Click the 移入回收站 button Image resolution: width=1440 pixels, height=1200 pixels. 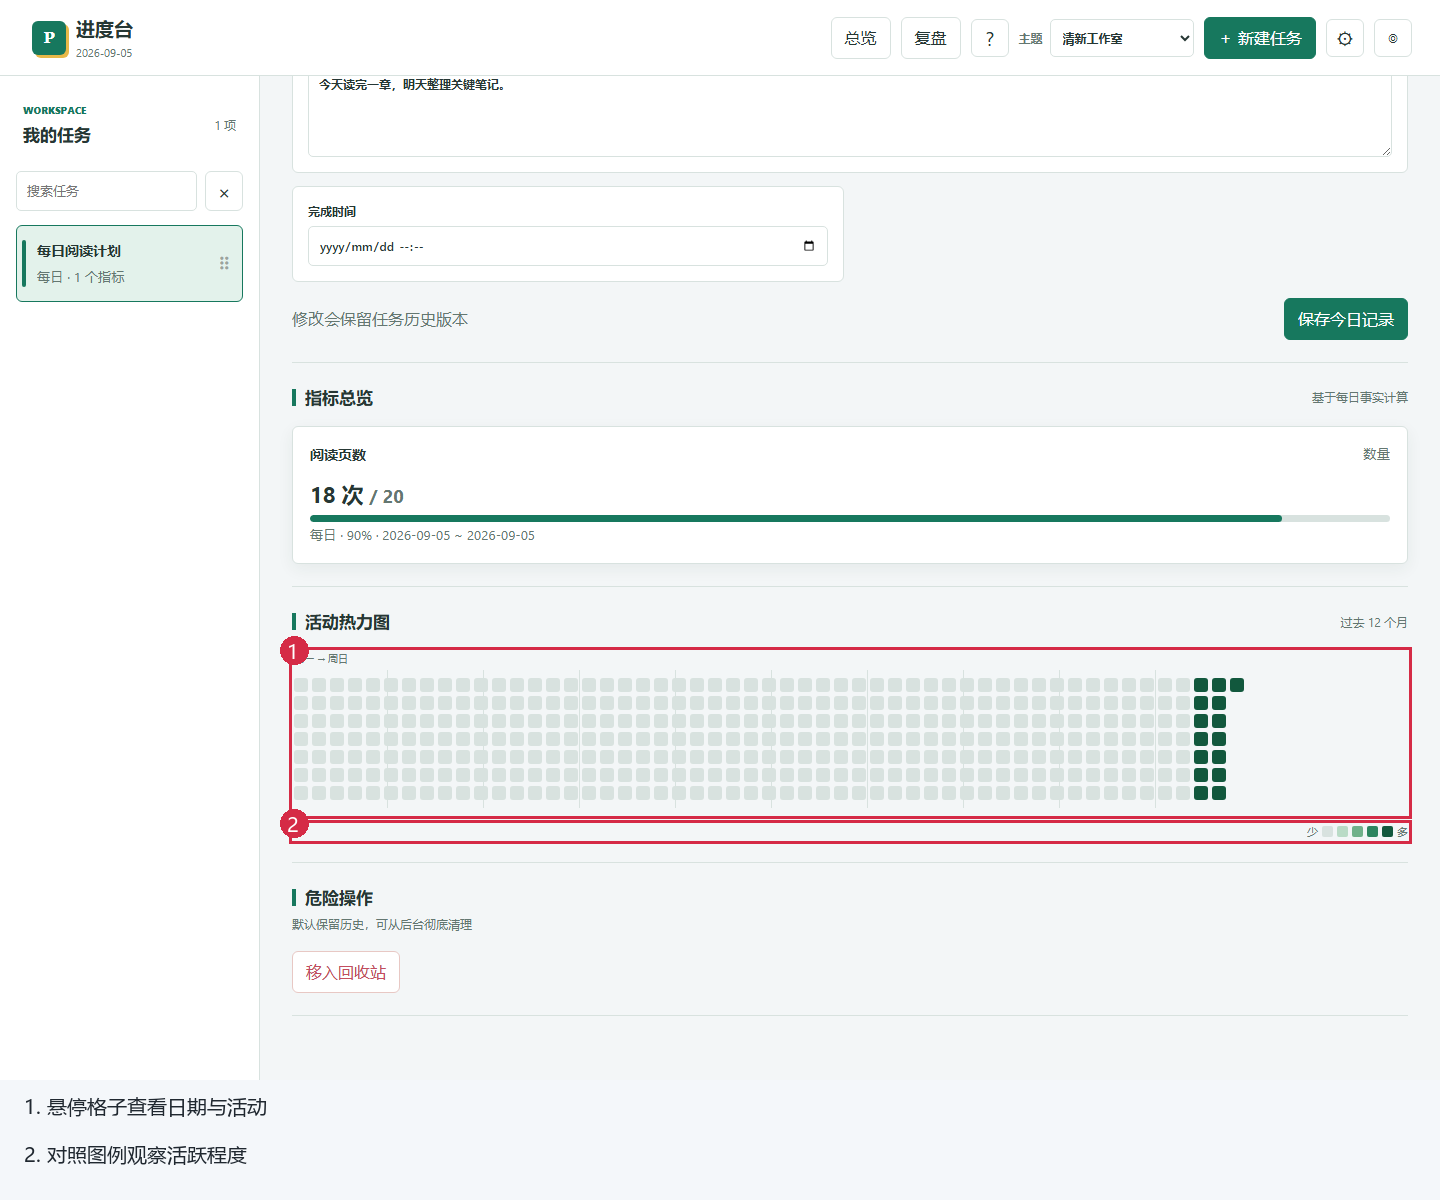(x=346, y=972)
